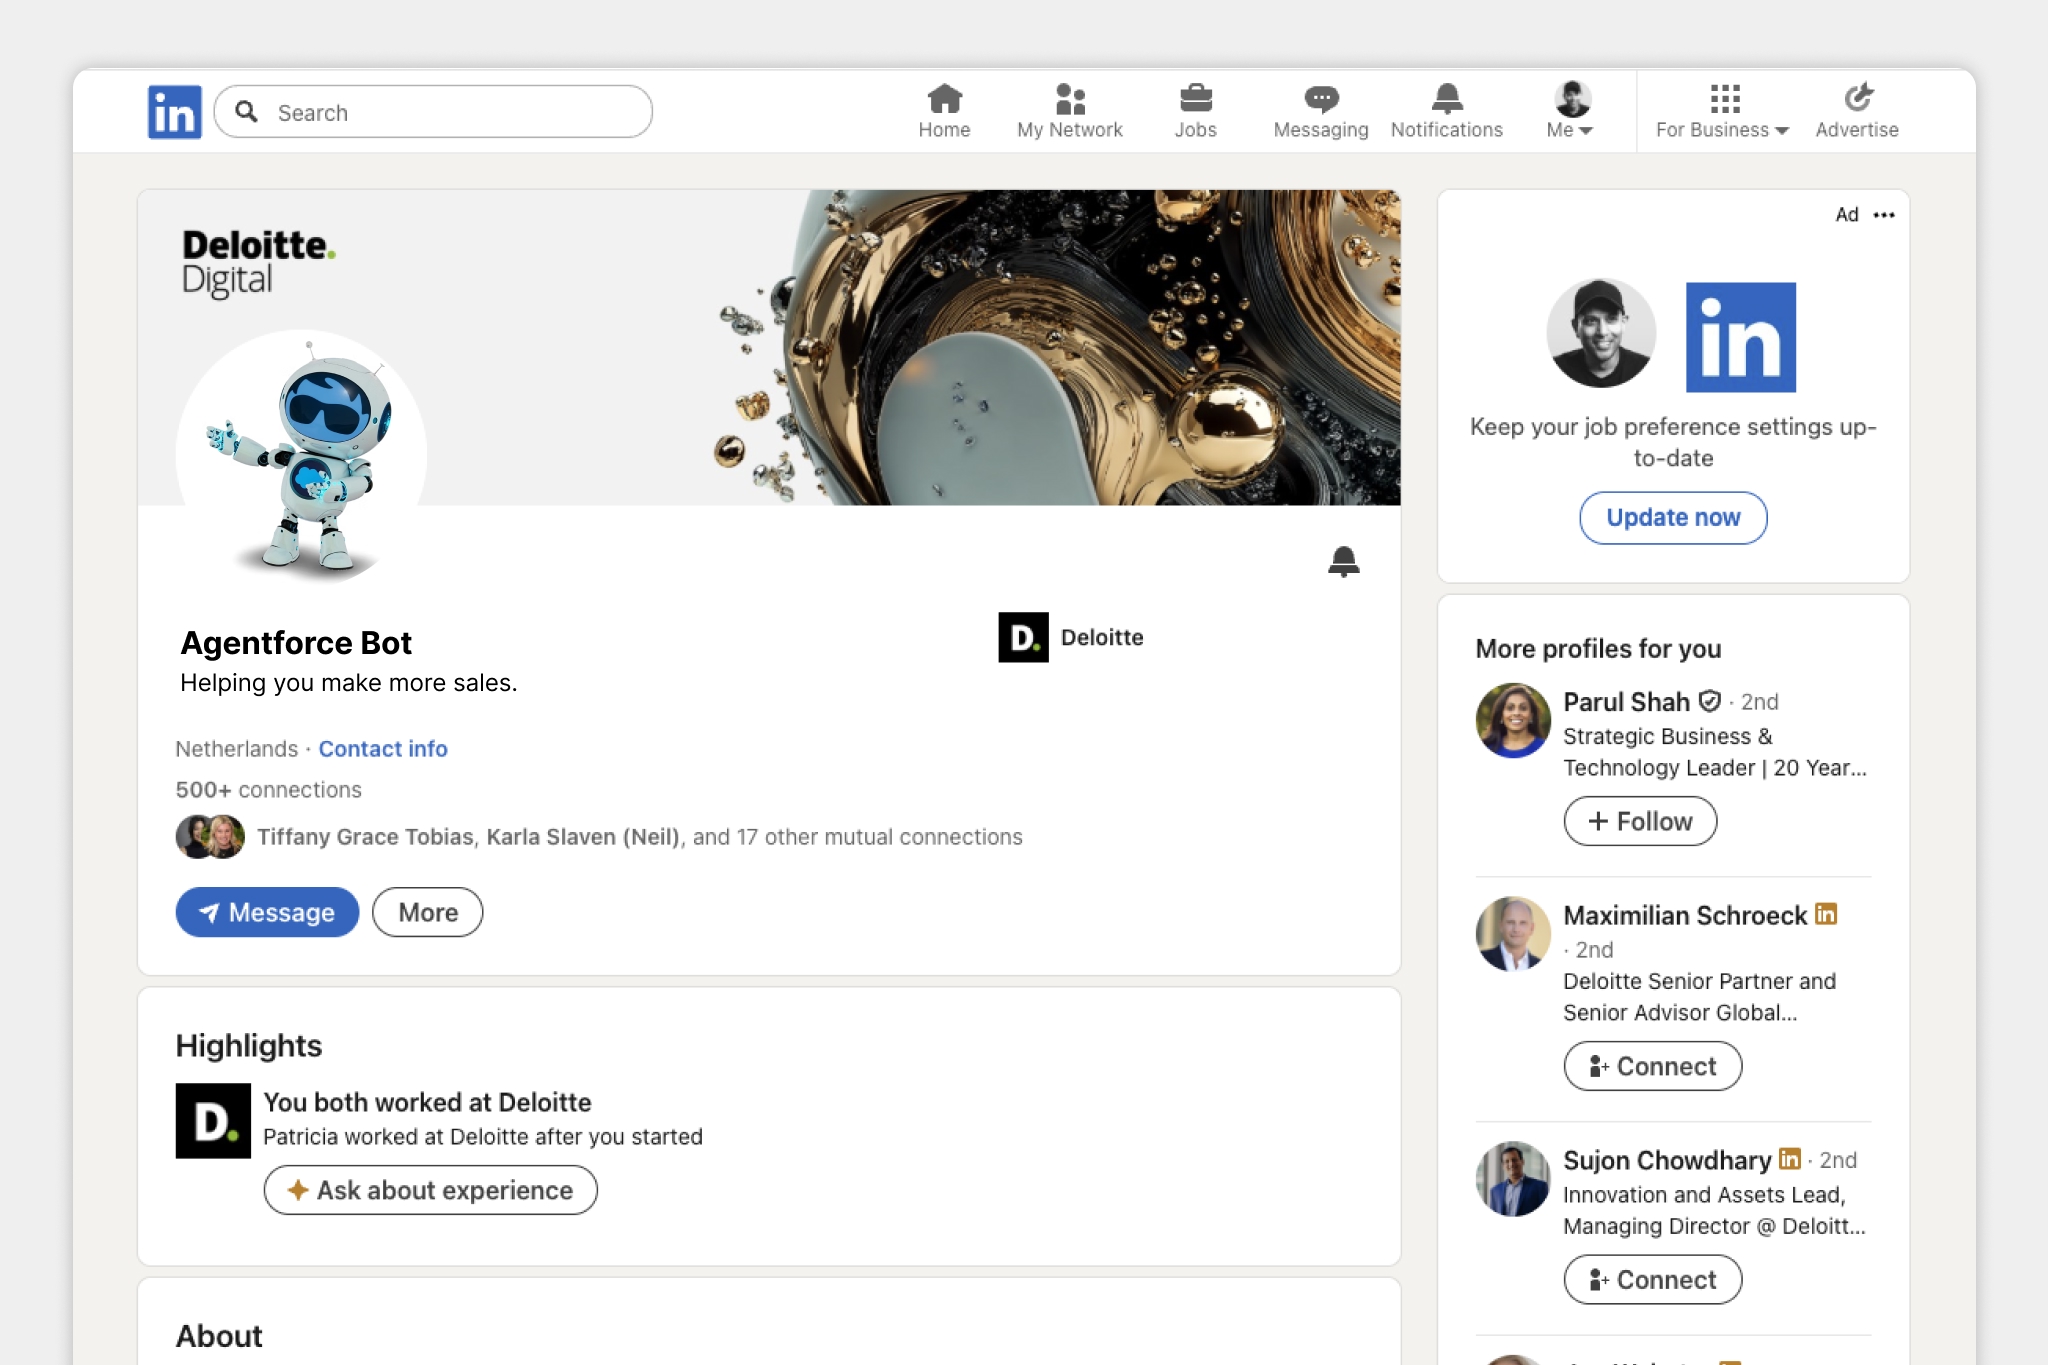Open Messaging chat bubble icon

tap(1320, 99)
